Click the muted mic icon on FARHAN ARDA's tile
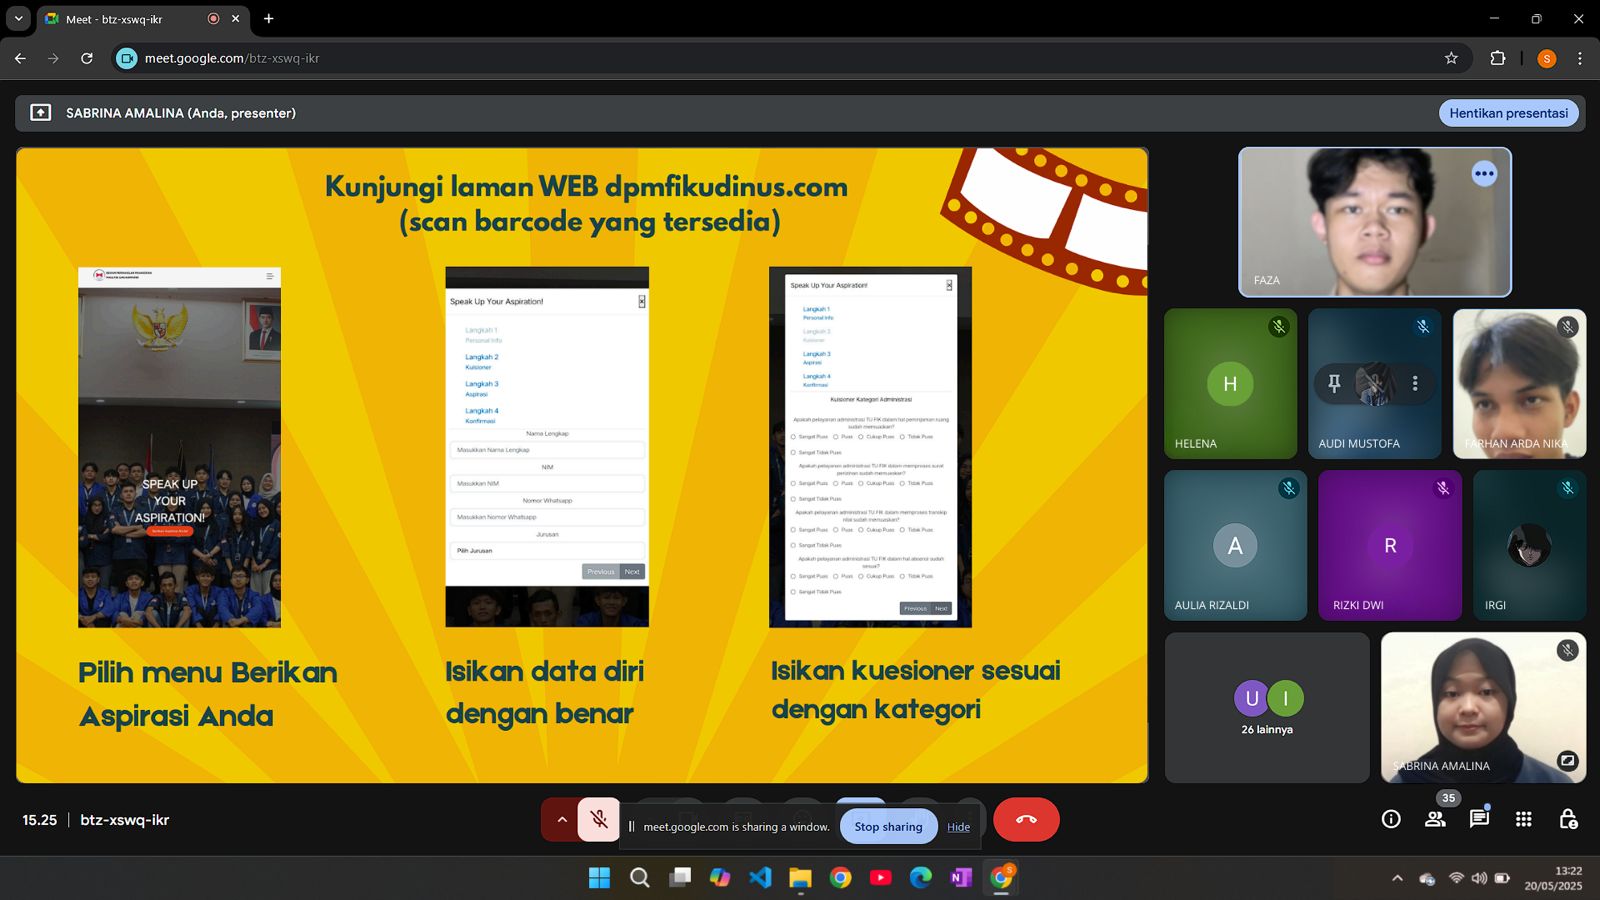 tap(1568, 327)
